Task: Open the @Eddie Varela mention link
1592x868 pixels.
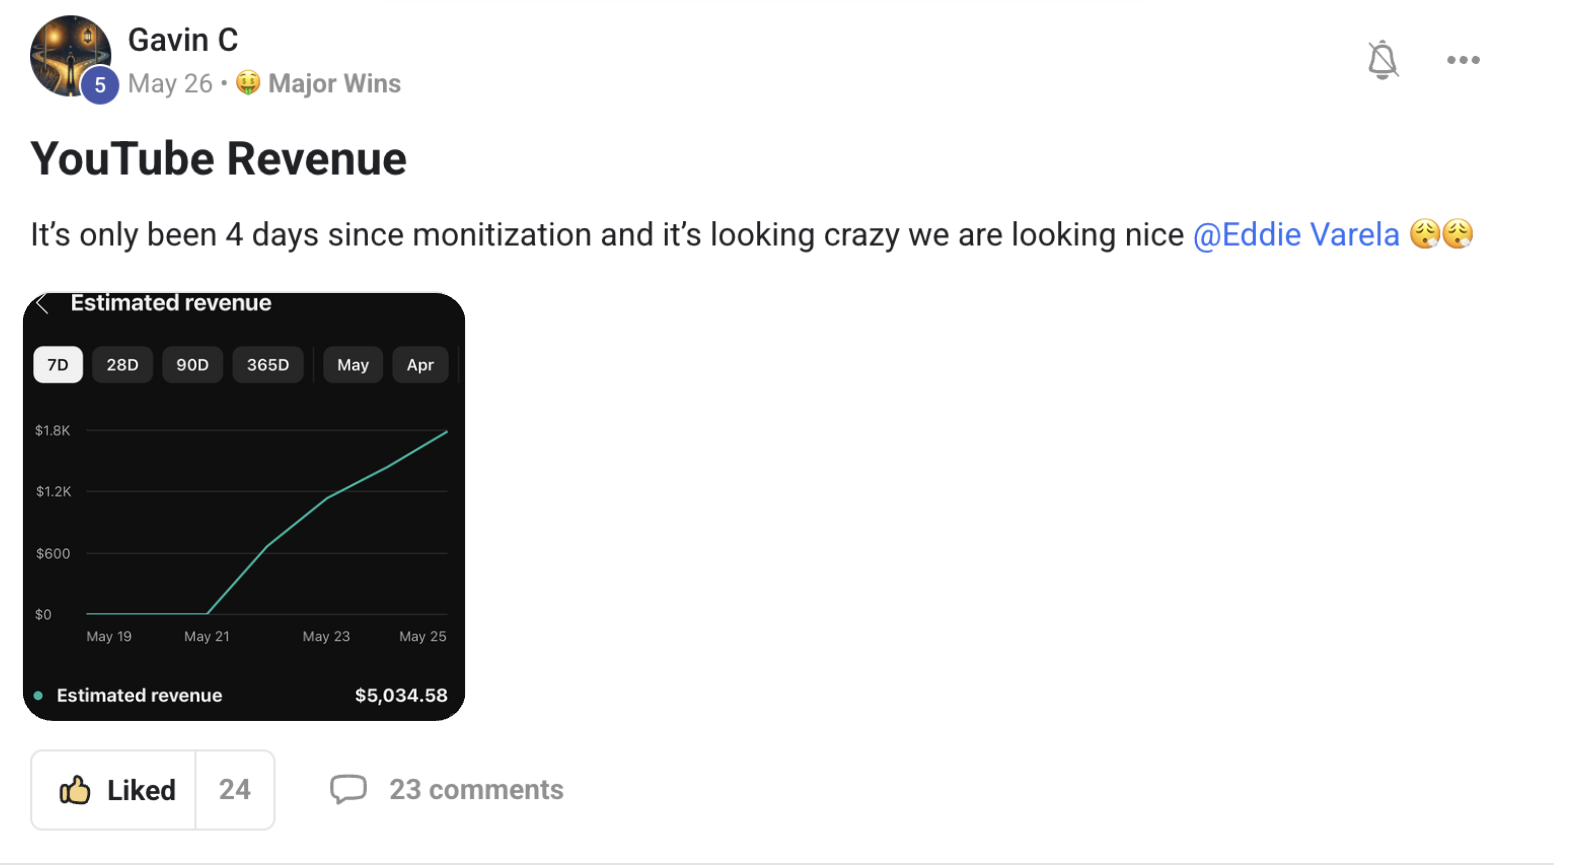Action: [x=1296, y=235]
